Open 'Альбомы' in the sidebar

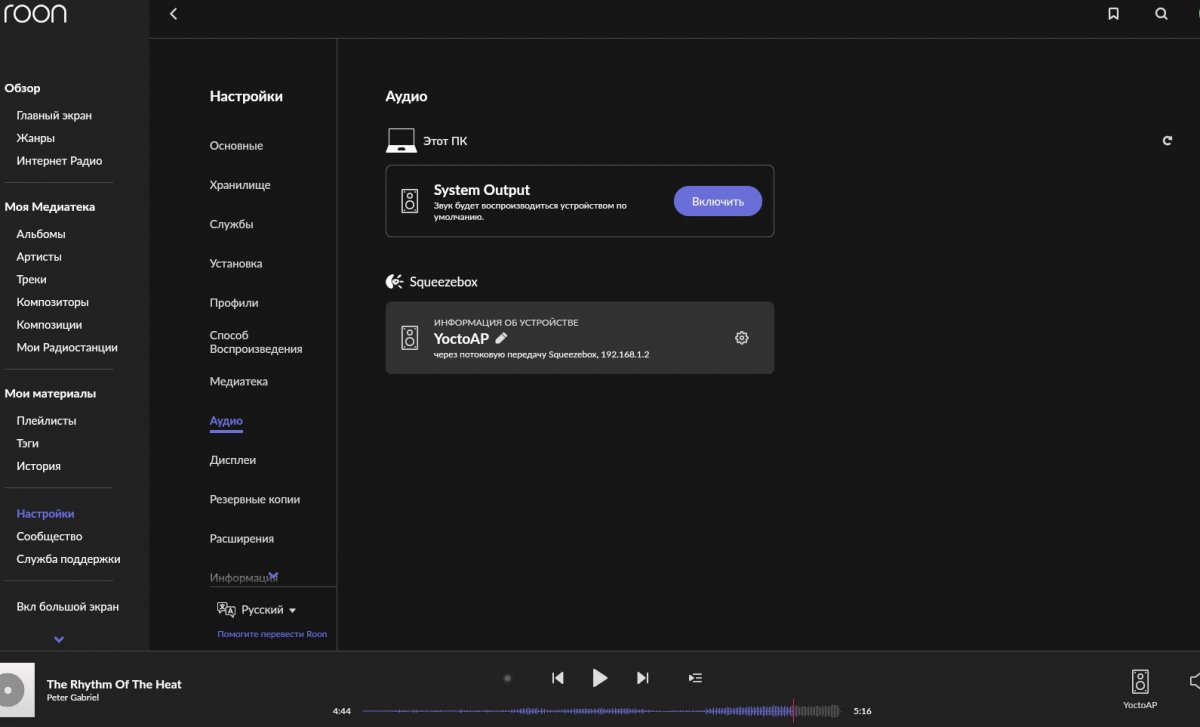click(41, 234)
